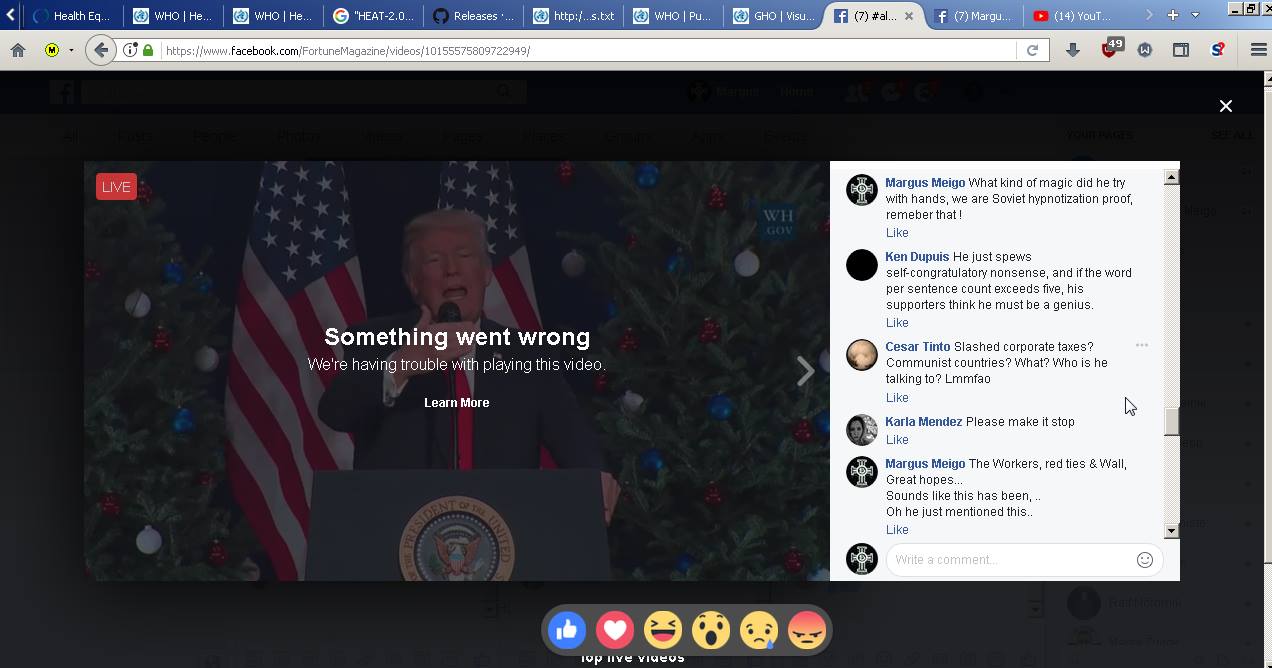The image size is (1272, 668).
Task: Like Karla Mendez's comment
Action: pos(897,440)
